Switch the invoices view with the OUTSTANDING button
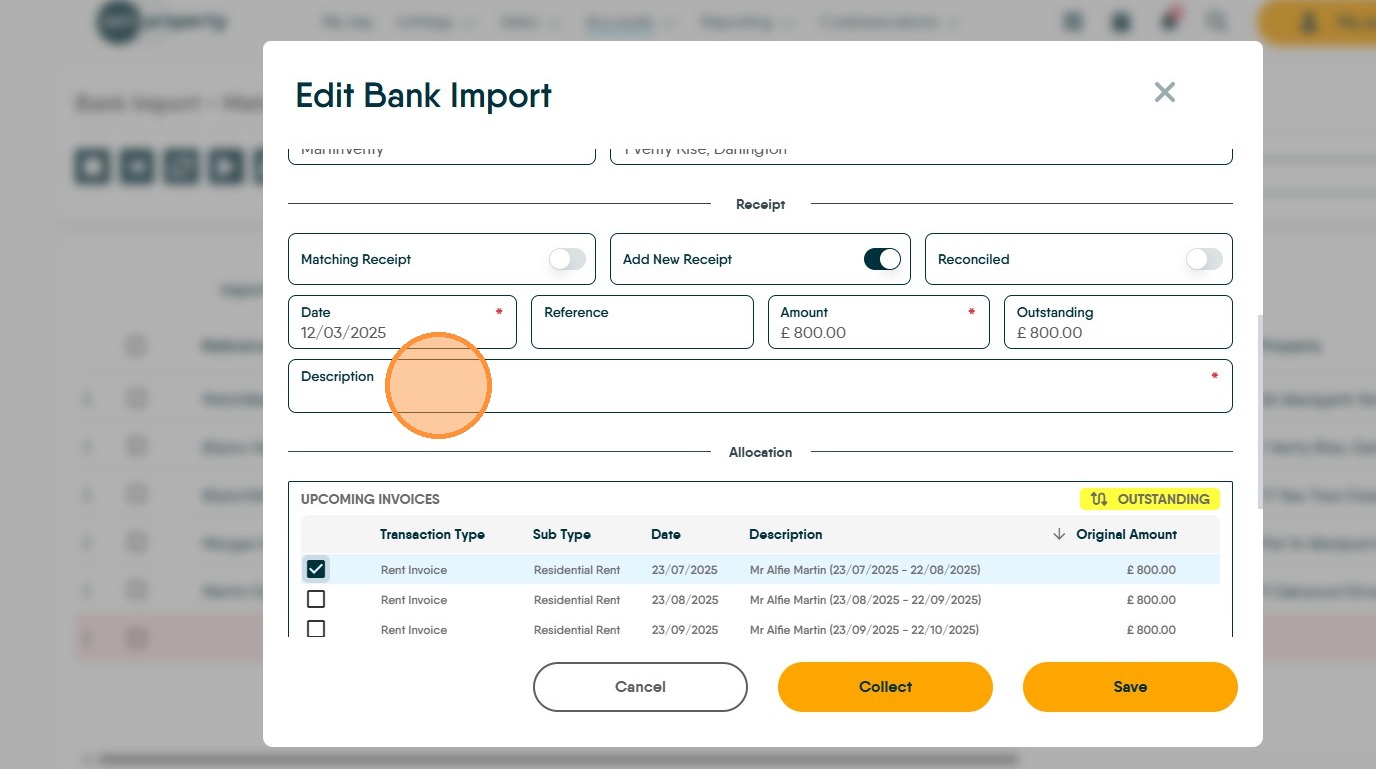This screenshot has width=1376, height=769. 1150,499
